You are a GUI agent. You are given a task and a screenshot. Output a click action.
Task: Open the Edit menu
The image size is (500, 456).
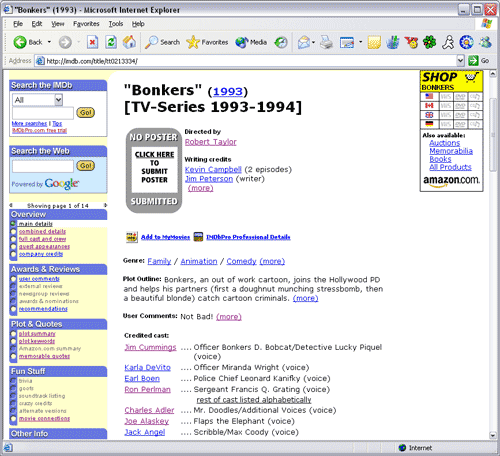click(37, 24)
